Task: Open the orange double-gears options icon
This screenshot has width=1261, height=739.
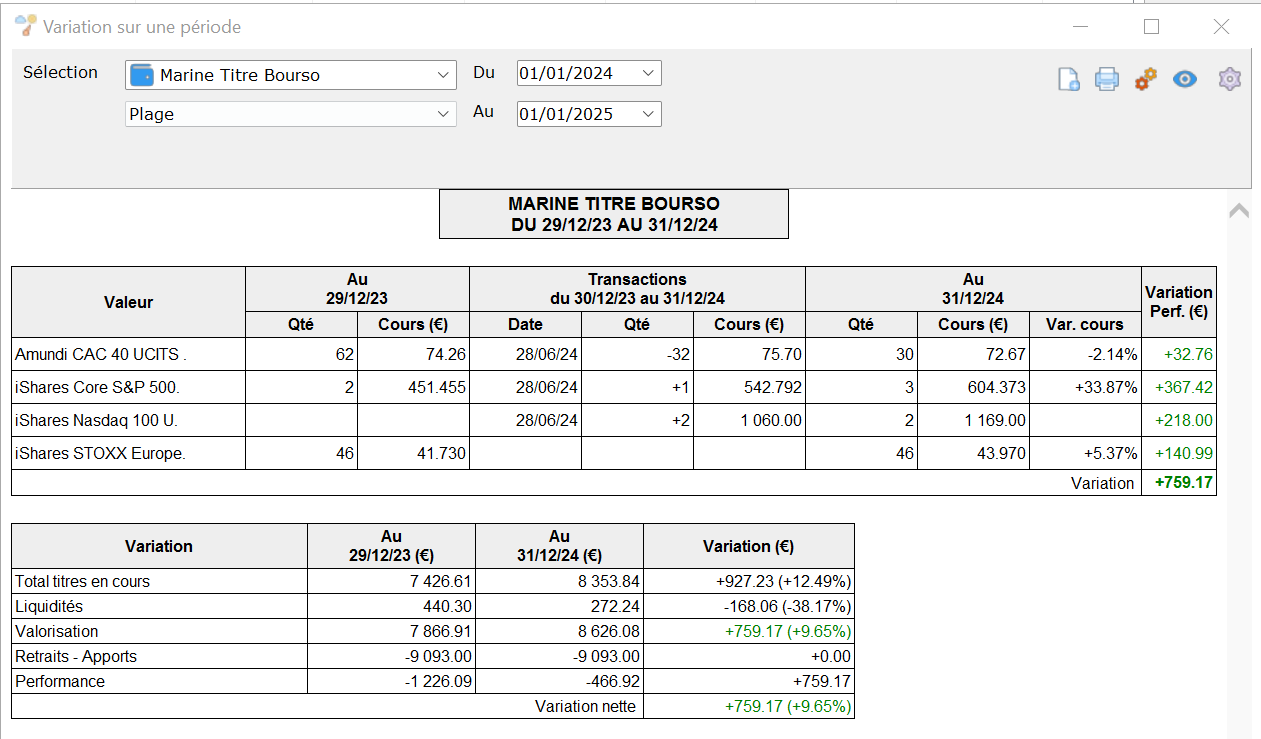Action: click(x=1146, y=79)
